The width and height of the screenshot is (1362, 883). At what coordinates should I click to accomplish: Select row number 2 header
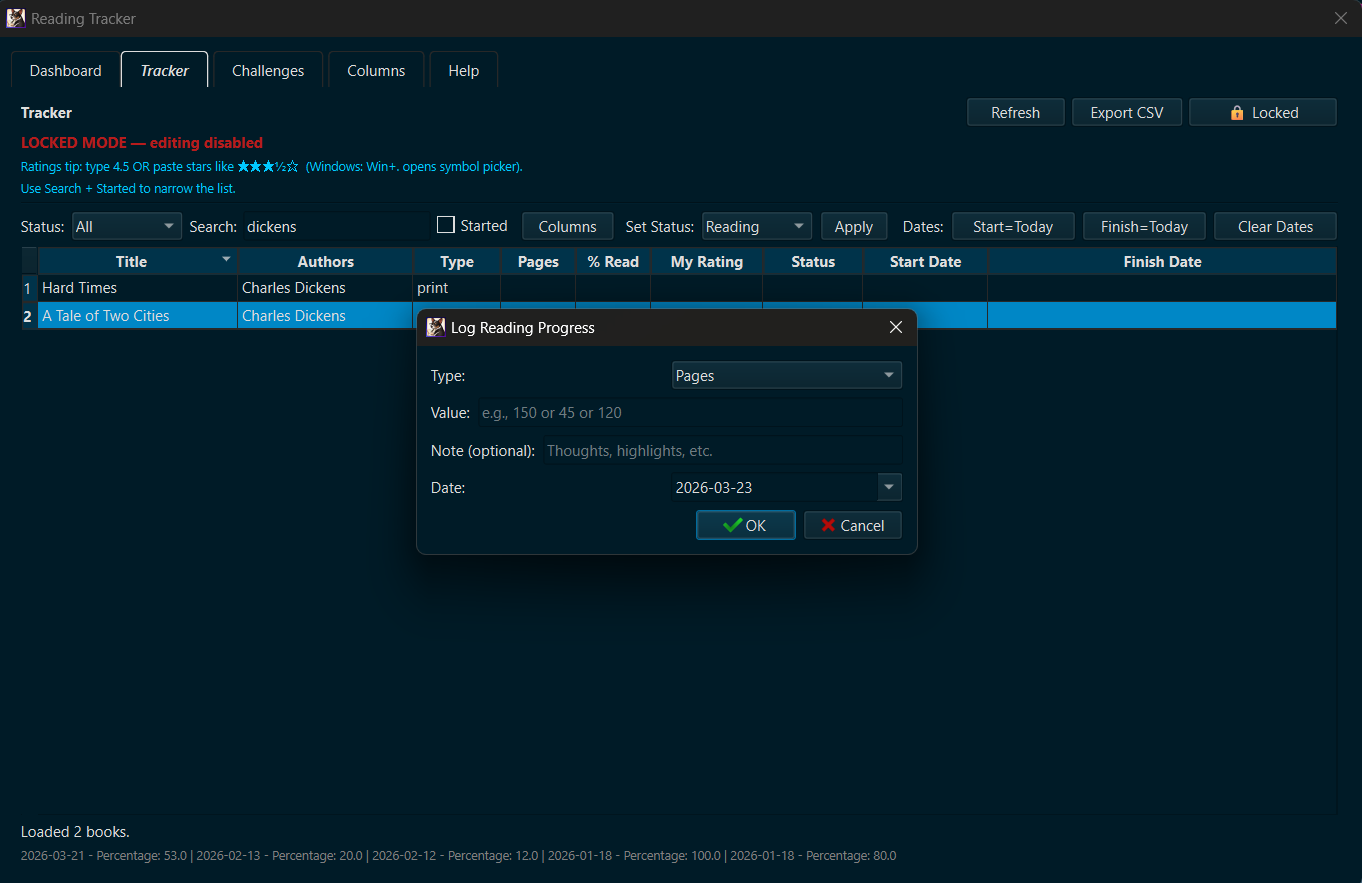pyautogui.click(x=29, y=315)
